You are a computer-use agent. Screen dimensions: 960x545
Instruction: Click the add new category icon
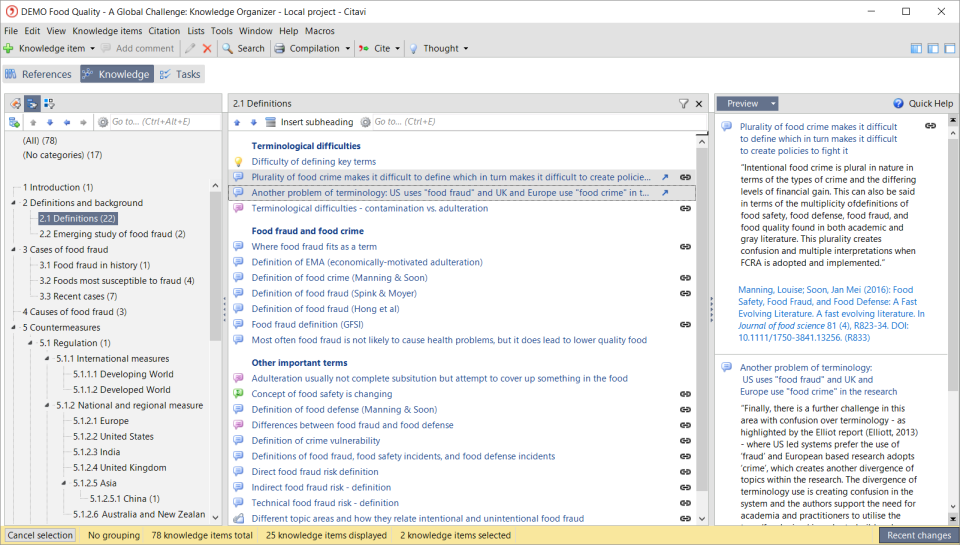(15, 122)
